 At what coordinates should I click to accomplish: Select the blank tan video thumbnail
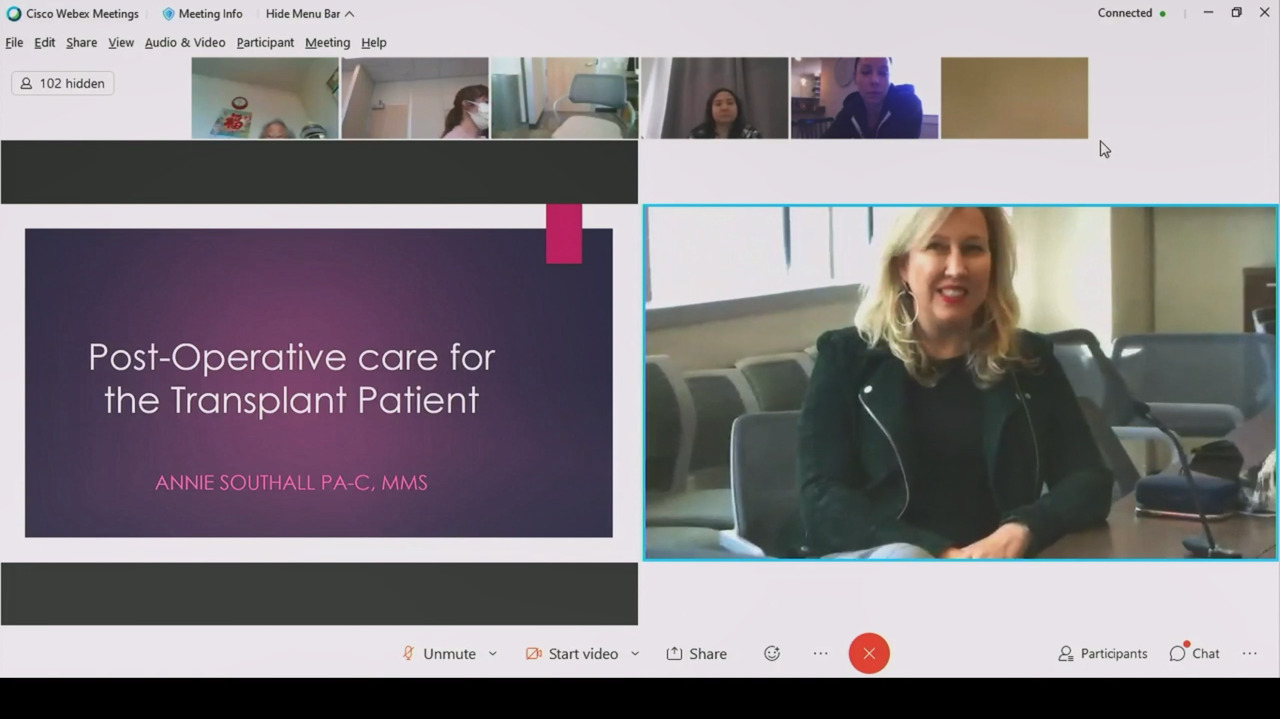tap(1014, 98)
